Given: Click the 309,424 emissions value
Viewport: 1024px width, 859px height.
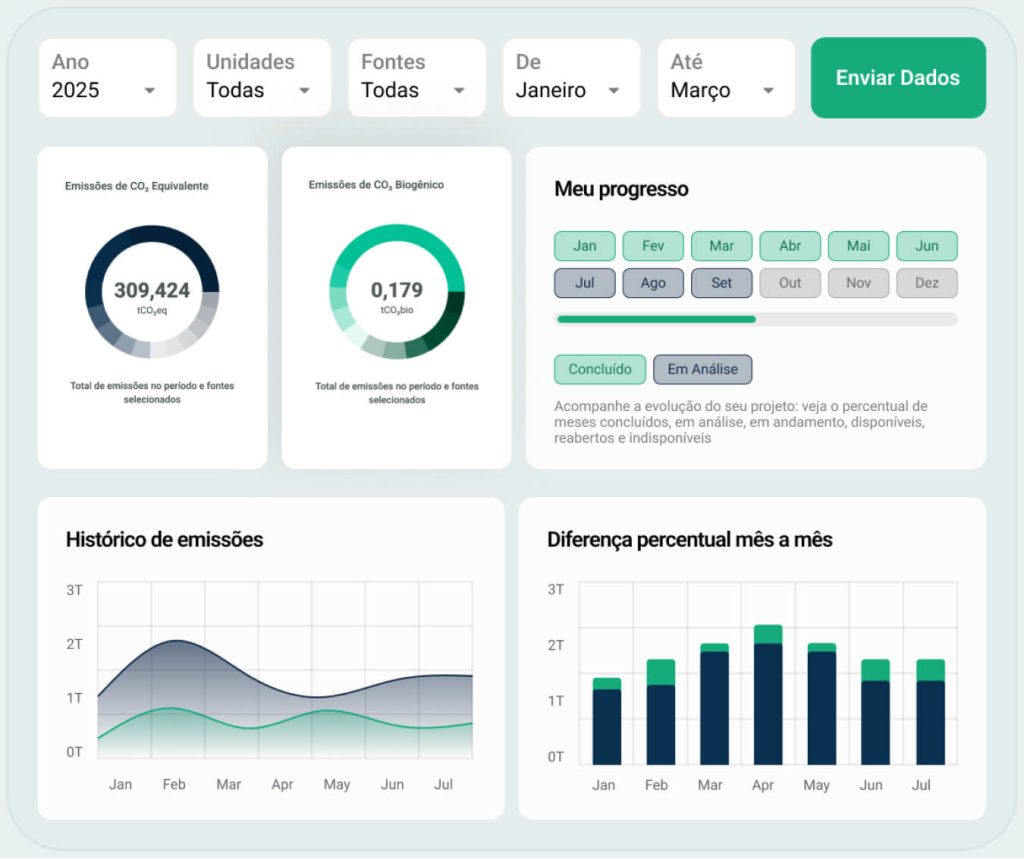Looking at the screenshot, I should tap(152, 290).
